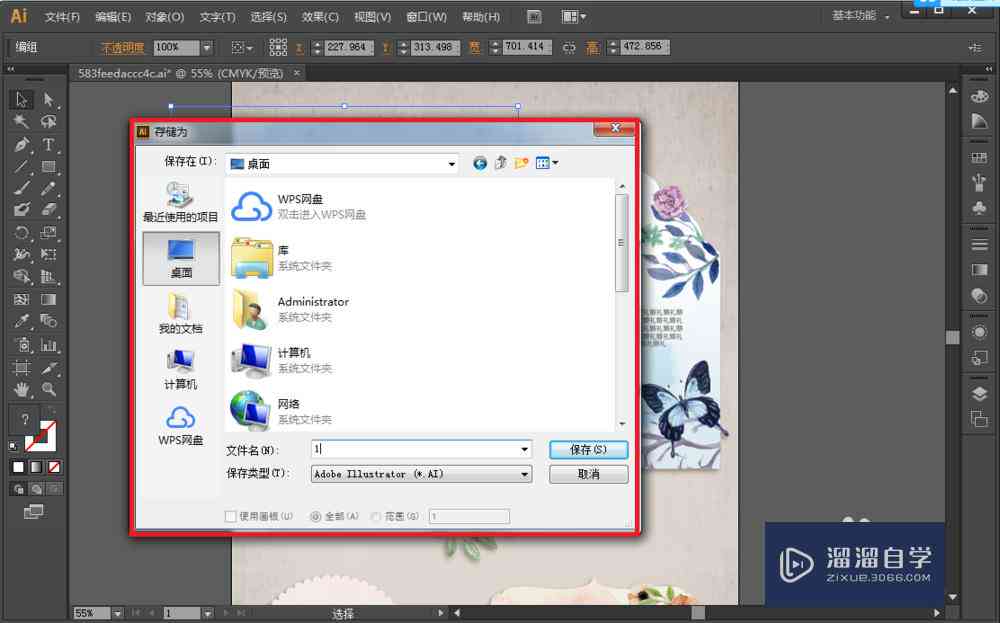The width and height of the screenshot is (1000, 623).
Task: Select the Zoom tool
Action: click(48, 389)
